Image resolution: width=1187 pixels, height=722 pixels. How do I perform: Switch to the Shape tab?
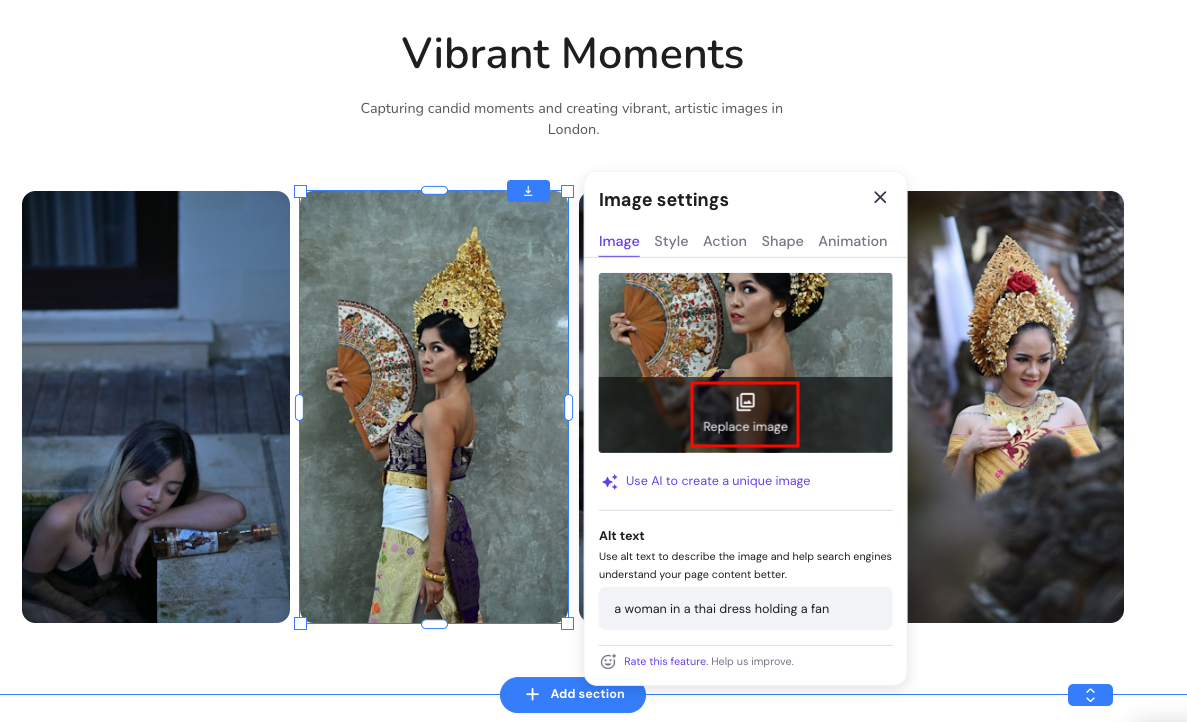[782, 241]
